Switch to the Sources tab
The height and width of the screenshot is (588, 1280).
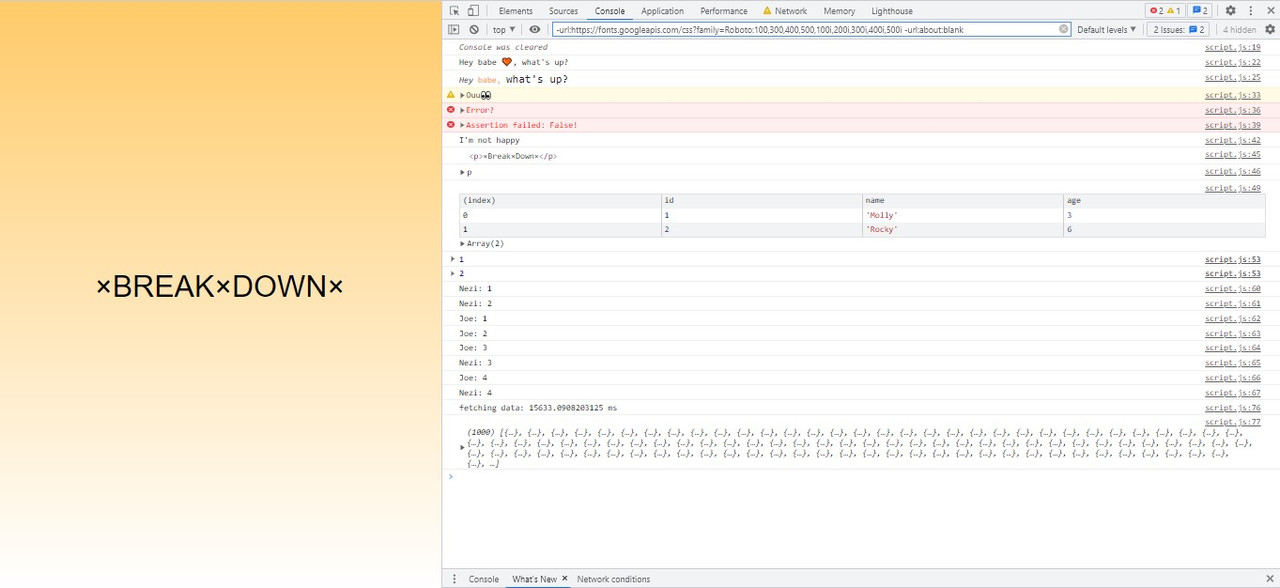(563, 11)
